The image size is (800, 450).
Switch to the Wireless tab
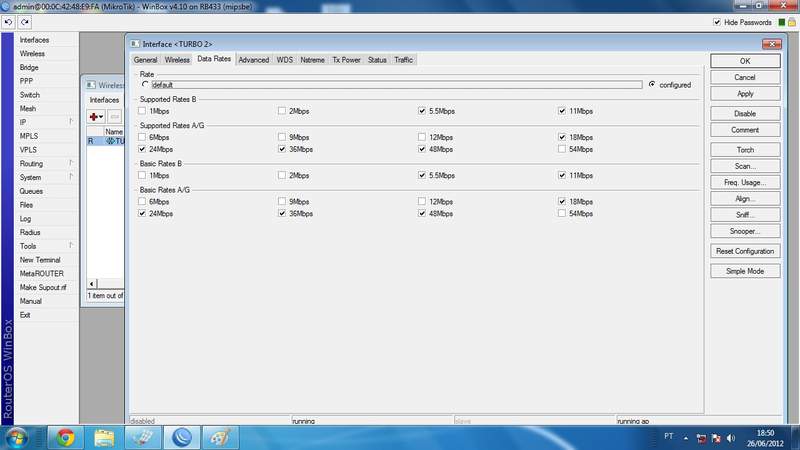[x=177, y=60]
